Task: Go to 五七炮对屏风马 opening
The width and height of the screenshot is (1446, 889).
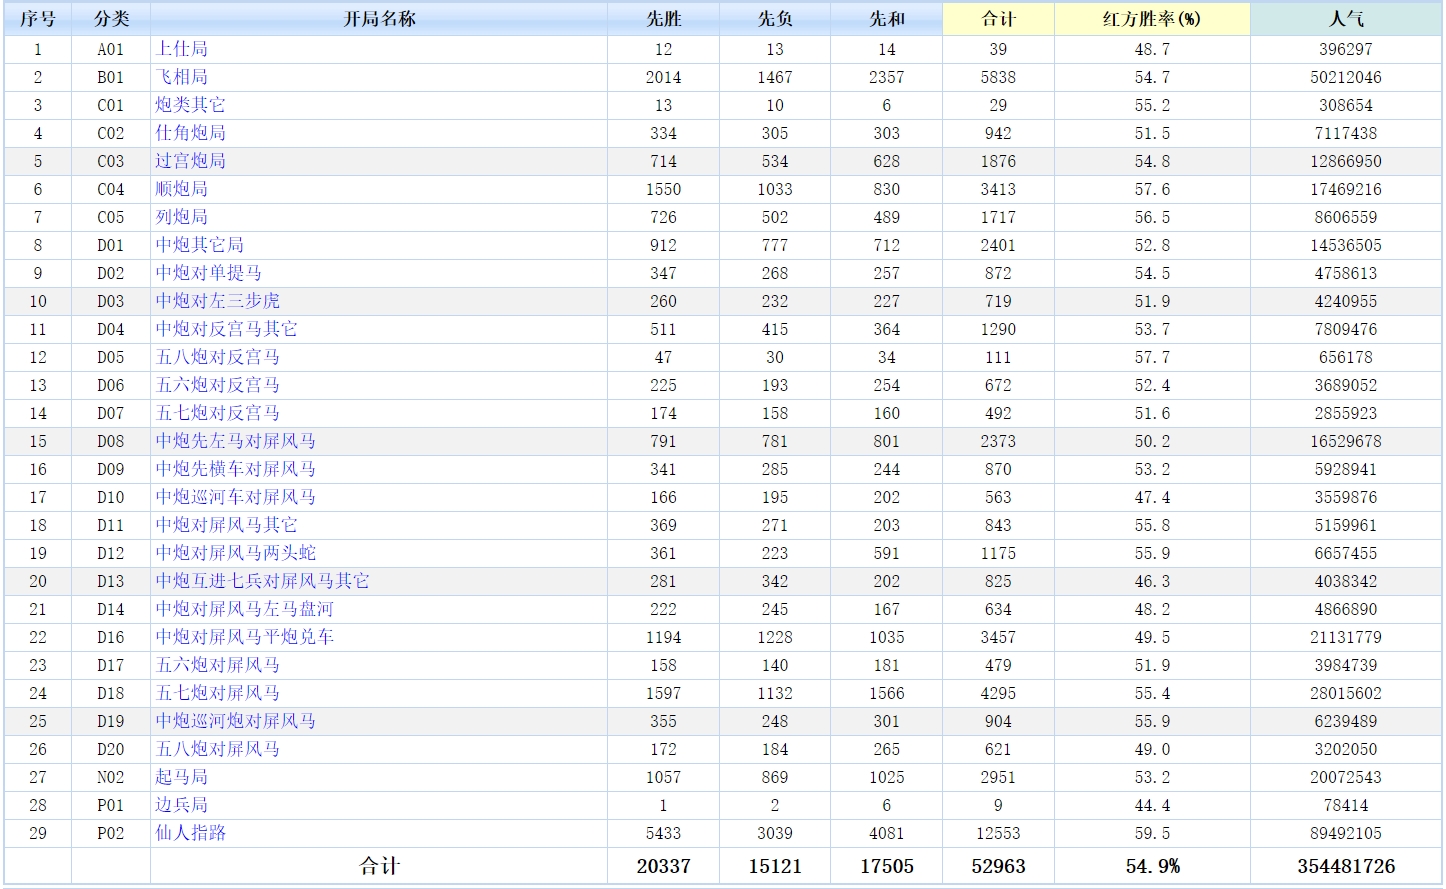Action: (x=217, y=693)
